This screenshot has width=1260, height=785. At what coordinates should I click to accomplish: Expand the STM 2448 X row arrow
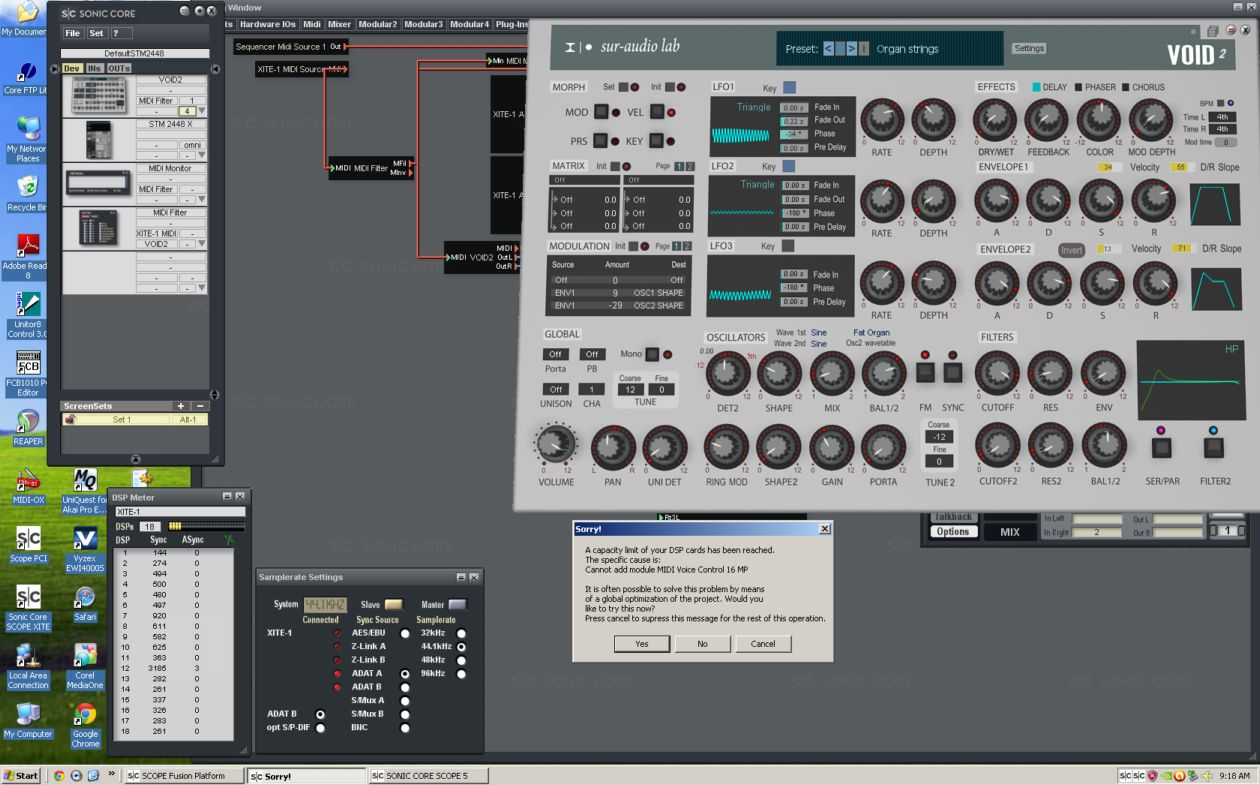[x=203, y=155]
